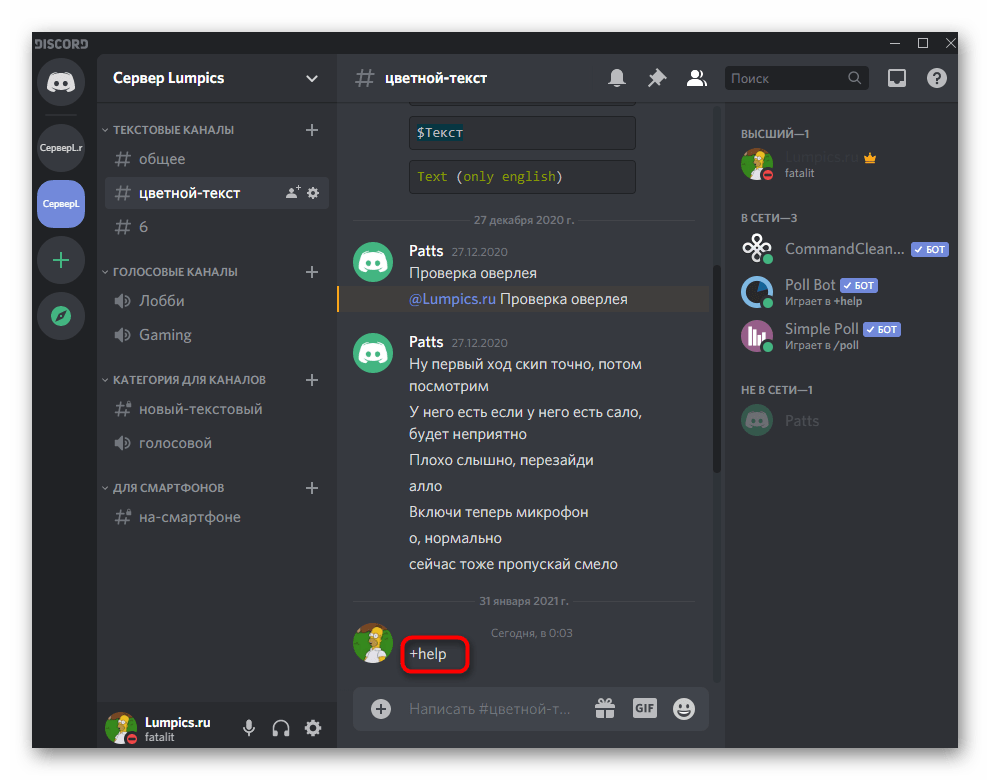Viewport: 990px width, 780px height.
Task: Toggle headphones deafen
Action: click(x=281, y=728)
